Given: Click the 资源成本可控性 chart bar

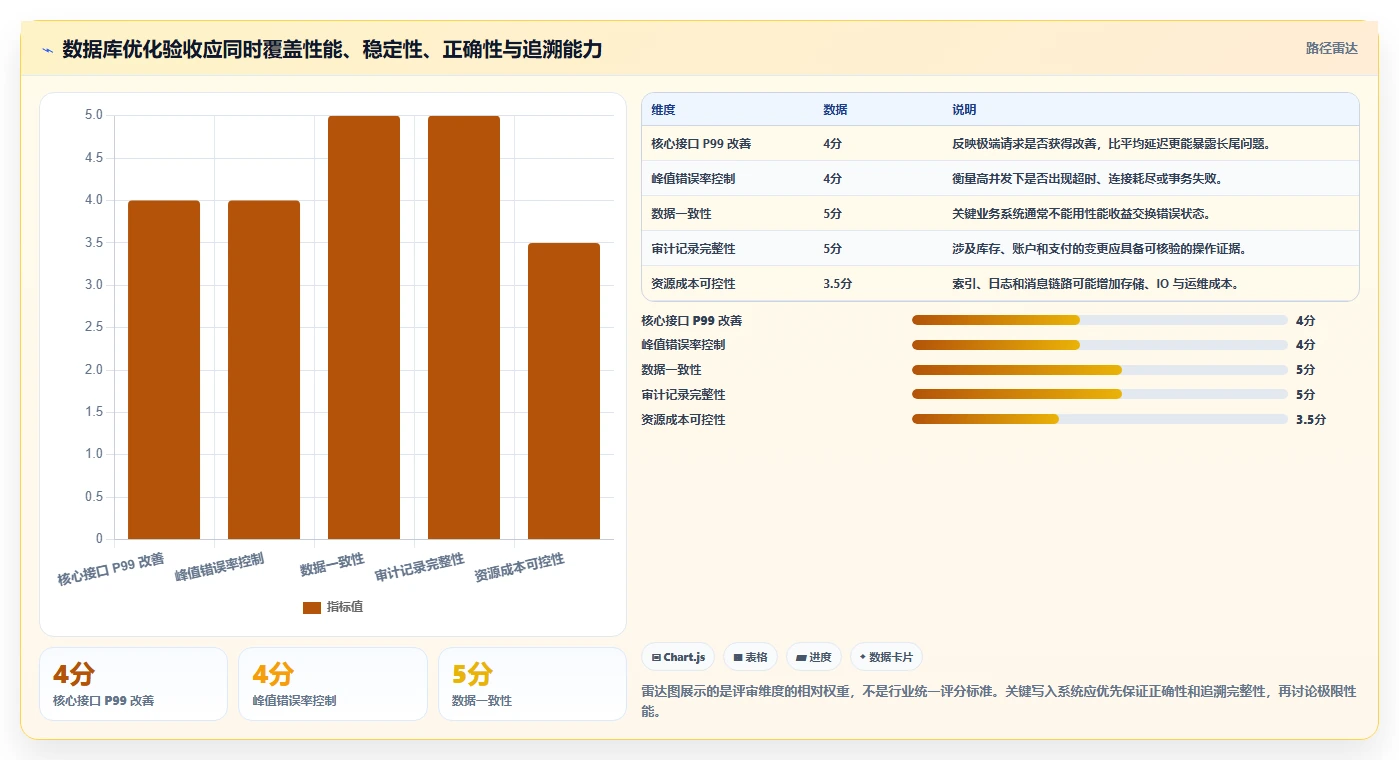Looking at the screenshot, I should tap(564, 391).
